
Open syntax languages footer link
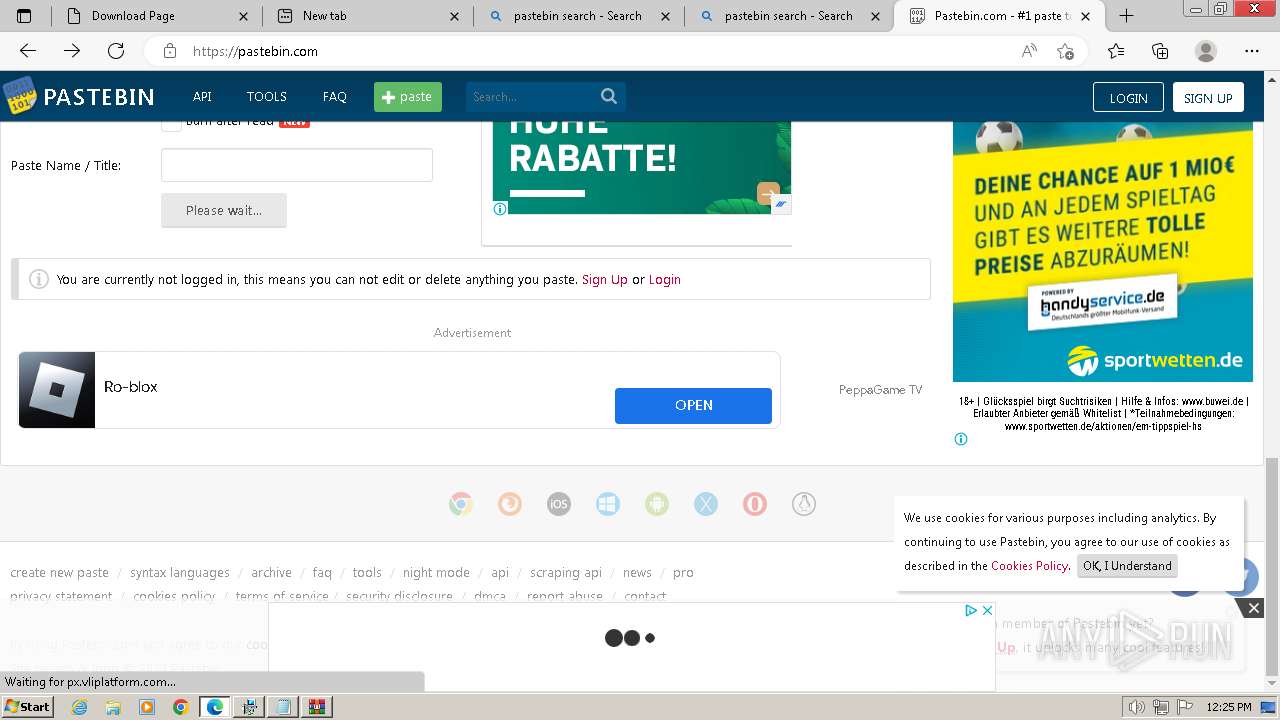180,572
